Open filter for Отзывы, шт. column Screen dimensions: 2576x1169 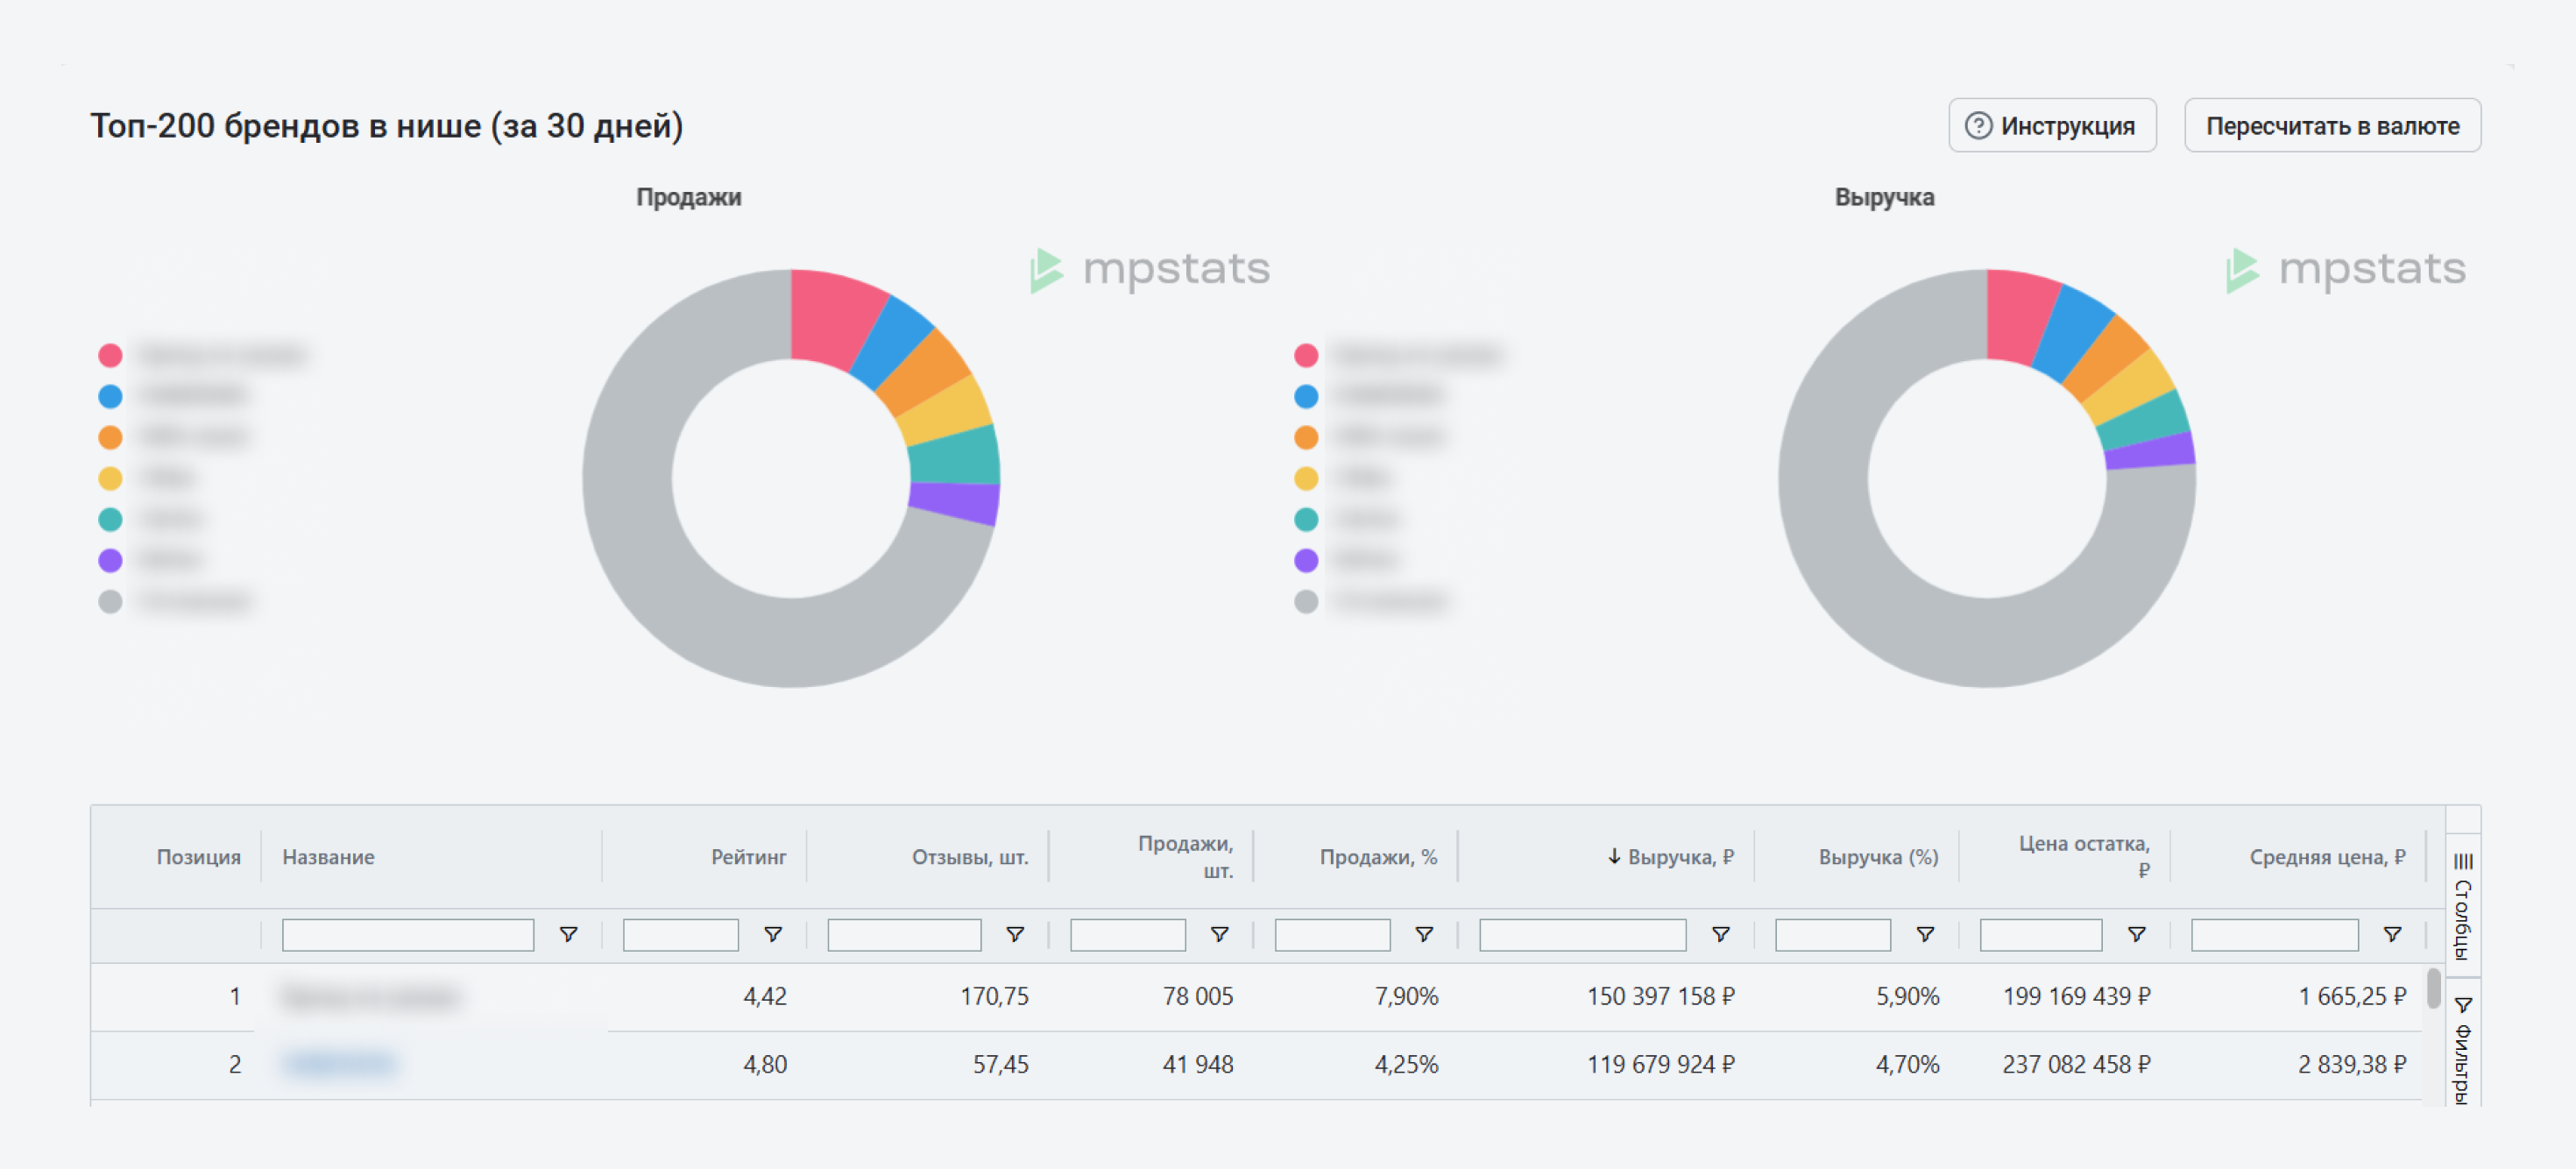point(1014,934)
